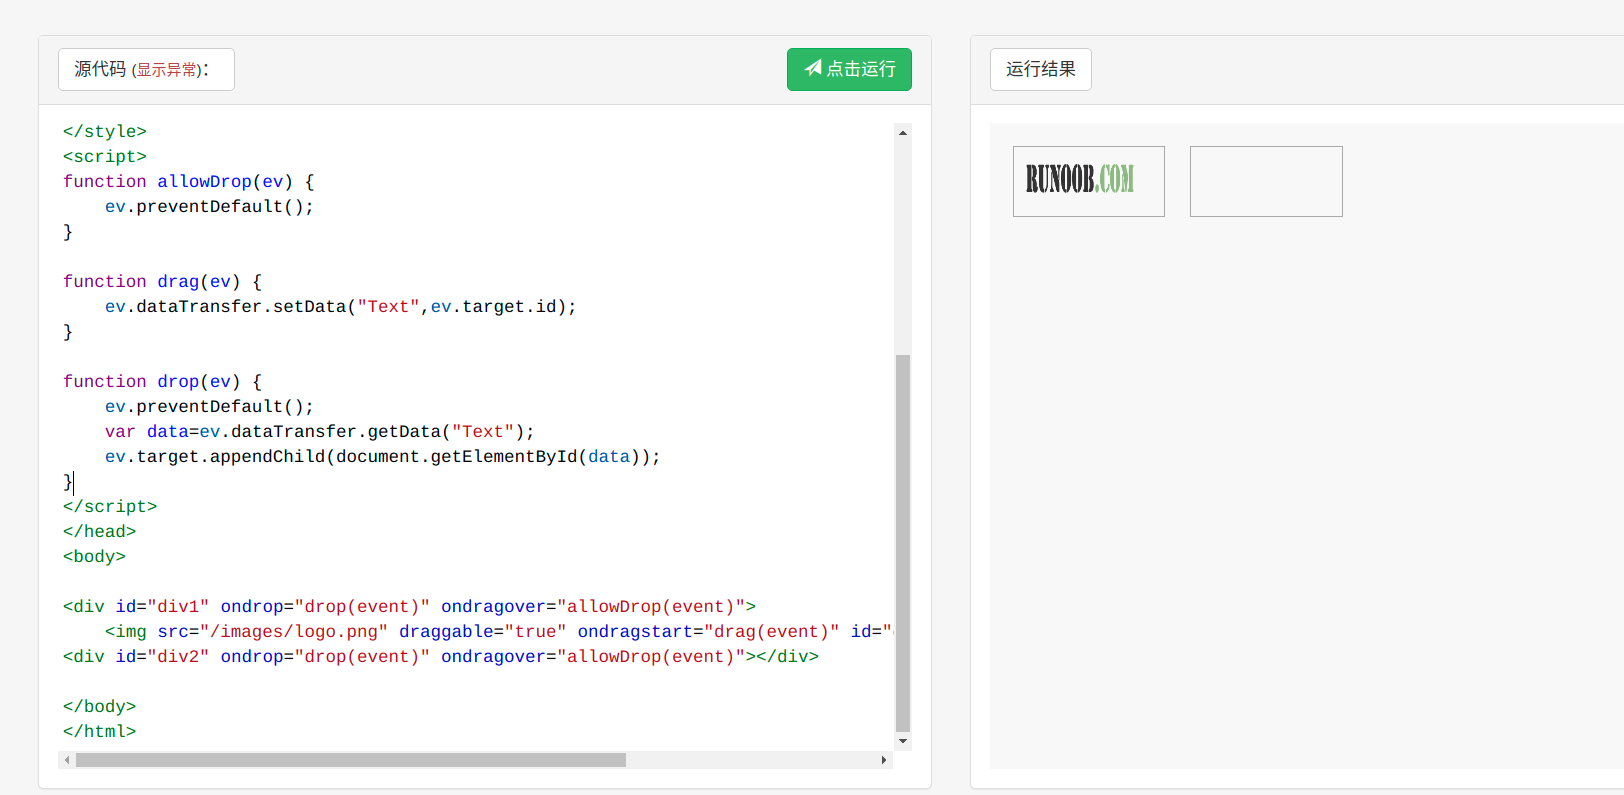
Task: Click the line 'function allowDrop(ev) {'
Action: [189, 181]
